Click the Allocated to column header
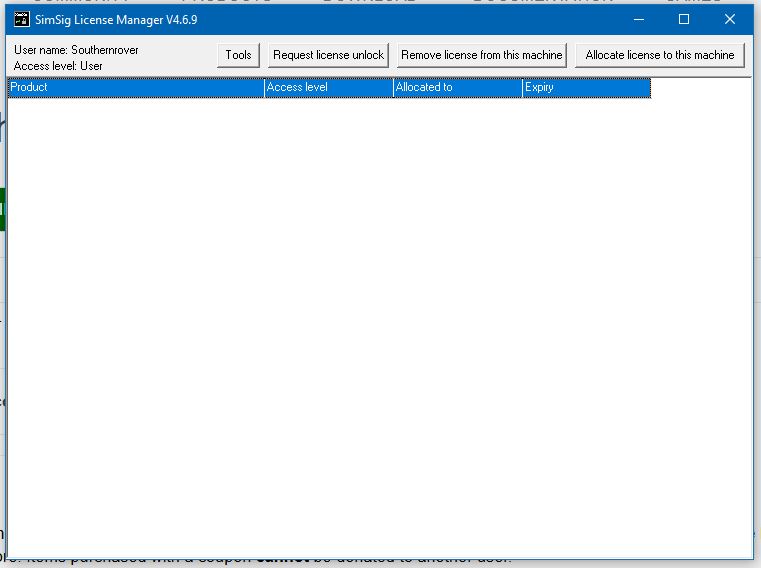This screenshot has height=568, width=761. (458, 87)
